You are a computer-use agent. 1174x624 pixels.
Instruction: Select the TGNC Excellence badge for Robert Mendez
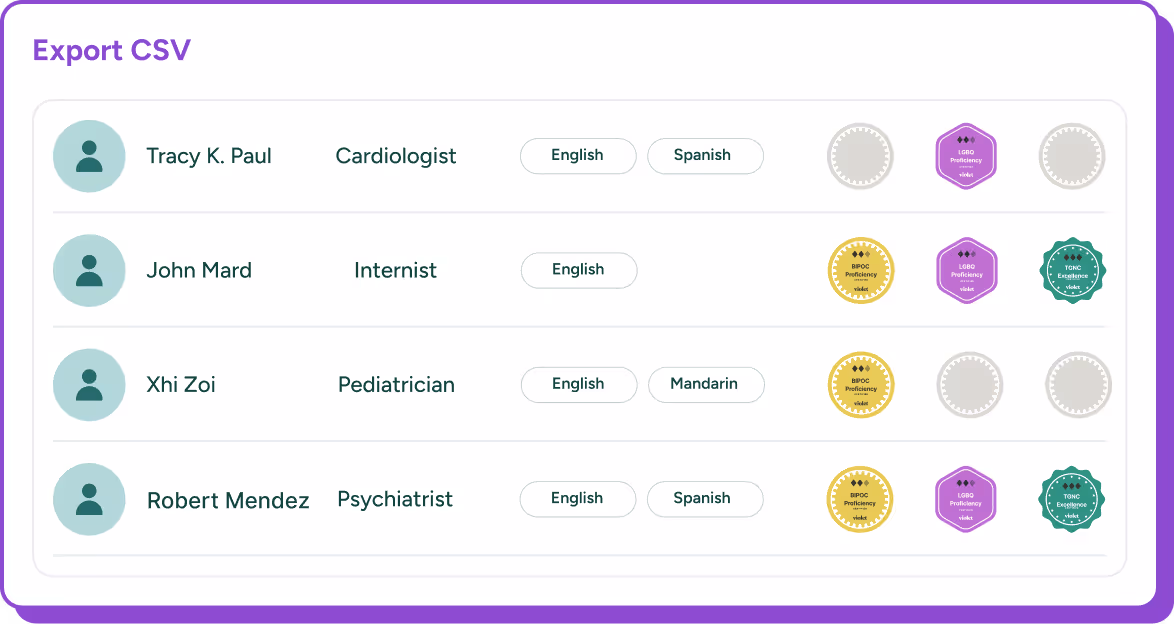[x=1072, y=499]
